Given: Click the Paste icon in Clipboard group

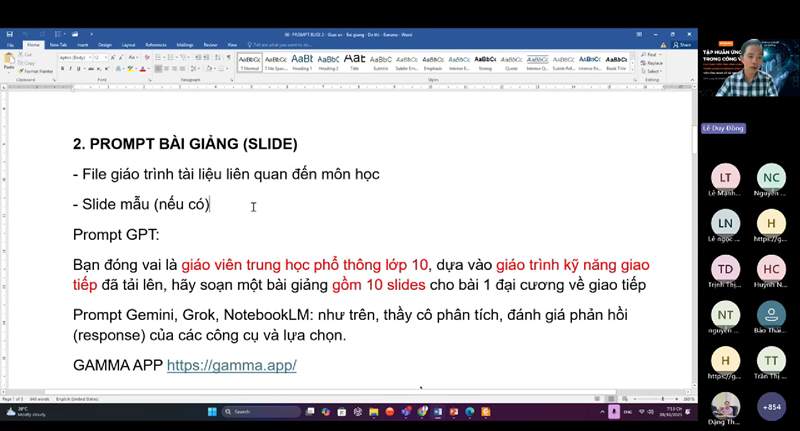Looking at the screenshot, I should pos(11,63).
